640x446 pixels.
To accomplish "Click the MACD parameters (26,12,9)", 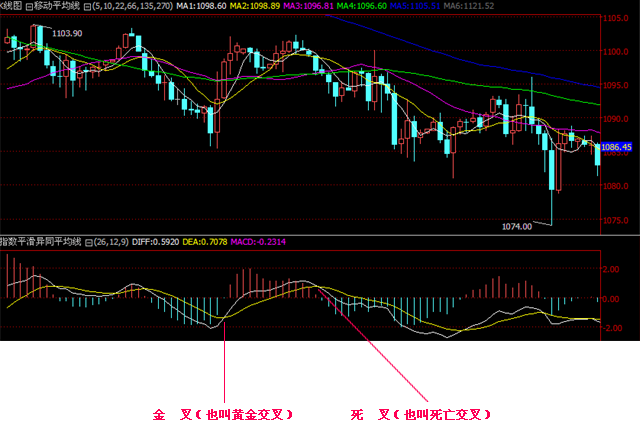I will (x=115, y=242).
